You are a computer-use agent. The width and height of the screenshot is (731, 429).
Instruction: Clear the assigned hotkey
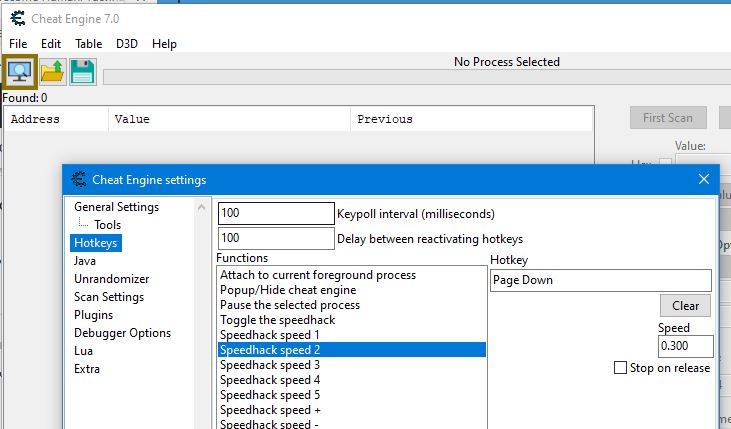[x=685, y=306]
